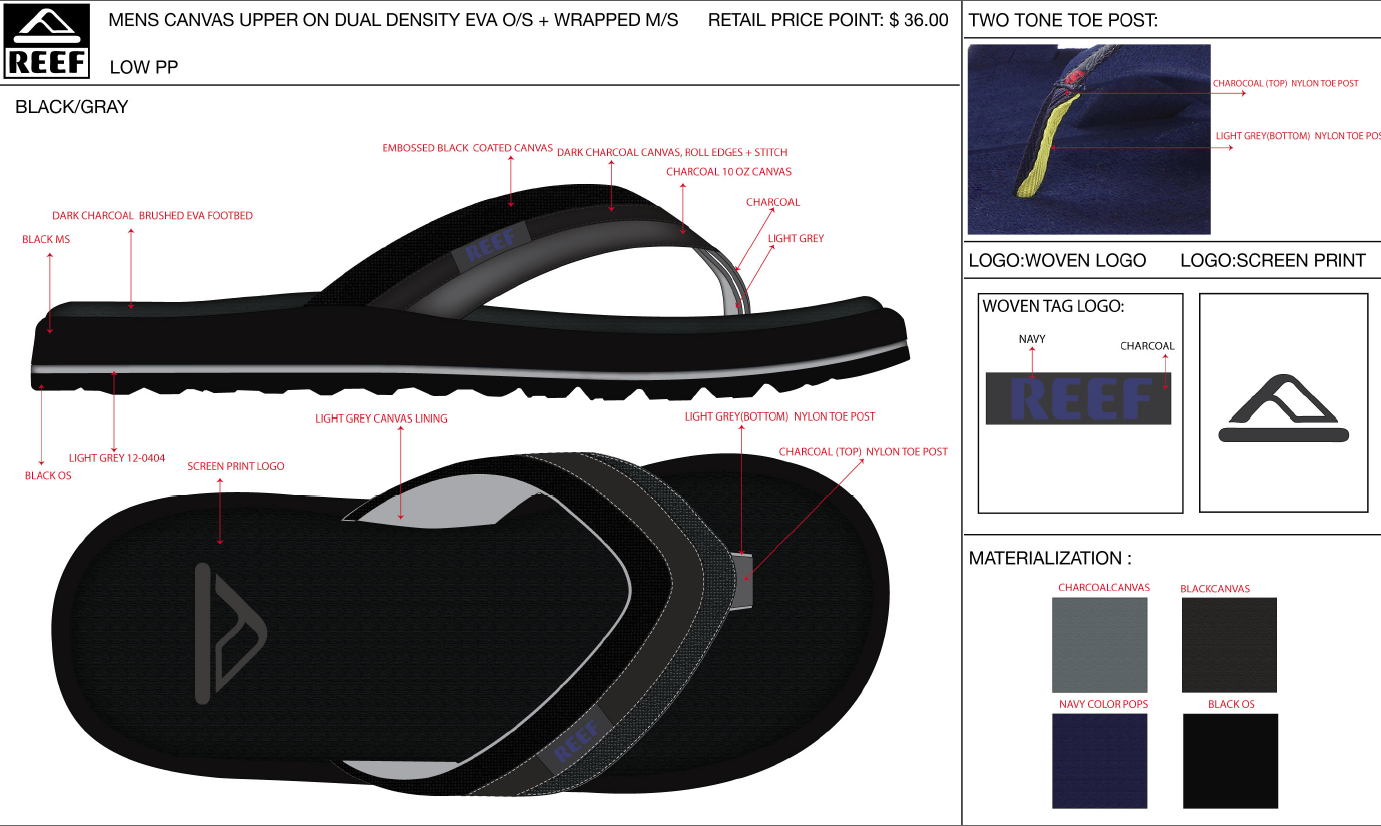Click the light grey toe post on the top-view sandal
1381x826 pixels.
pyautogui.click(x=743, y=580)
